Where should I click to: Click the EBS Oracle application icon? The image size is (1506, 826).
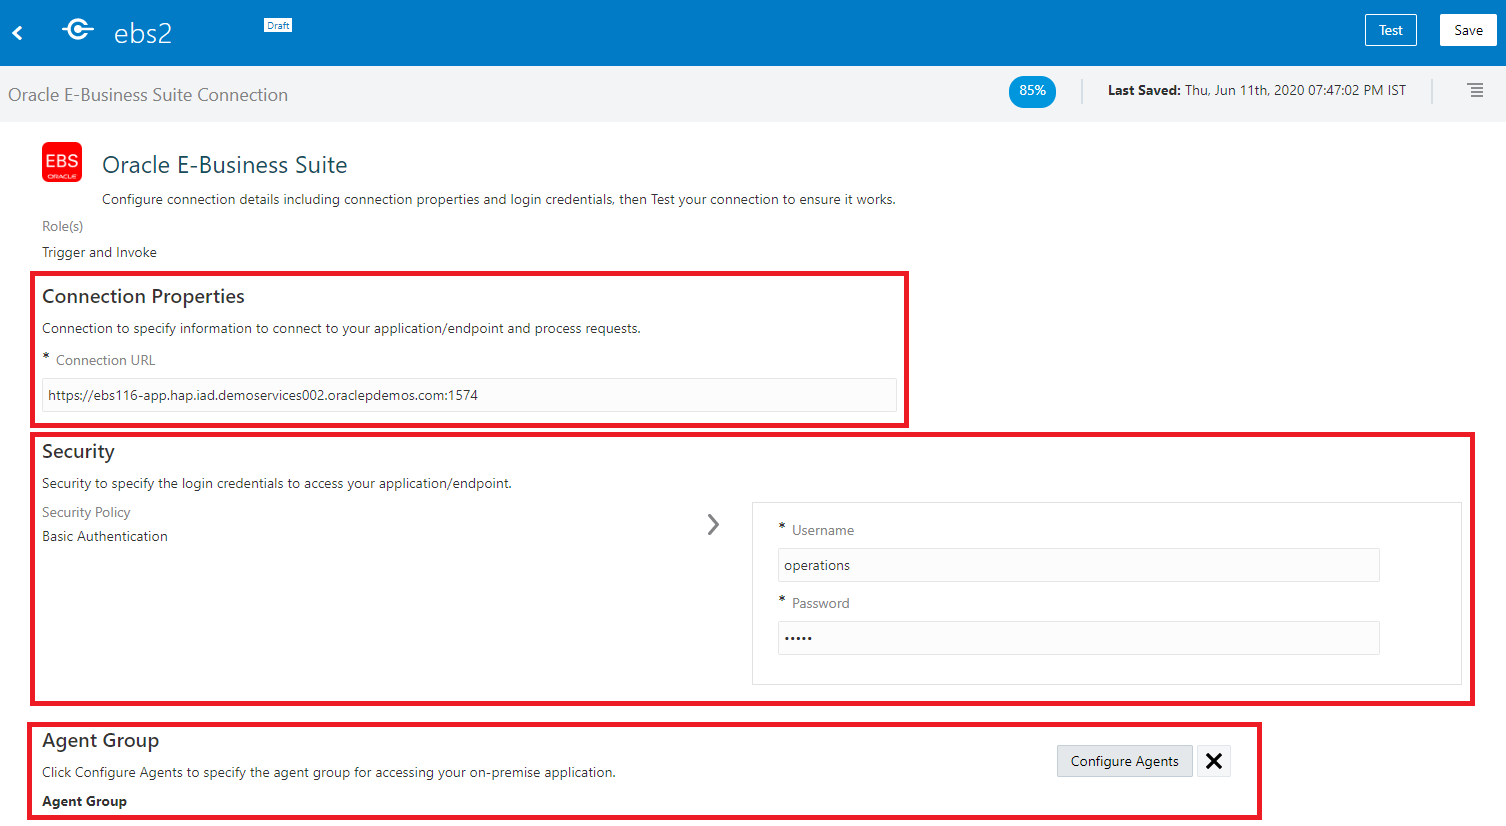coord(61,162)
